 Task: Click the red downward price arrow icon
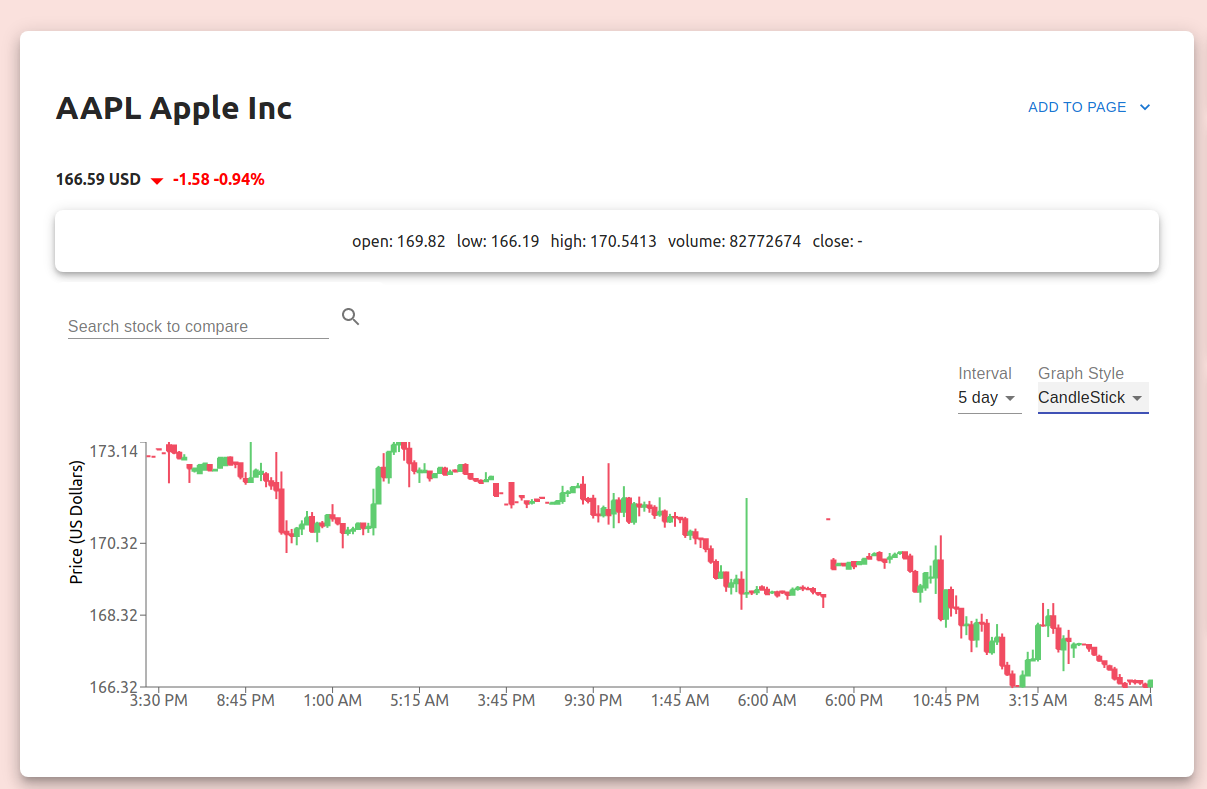tap(157, 181)
